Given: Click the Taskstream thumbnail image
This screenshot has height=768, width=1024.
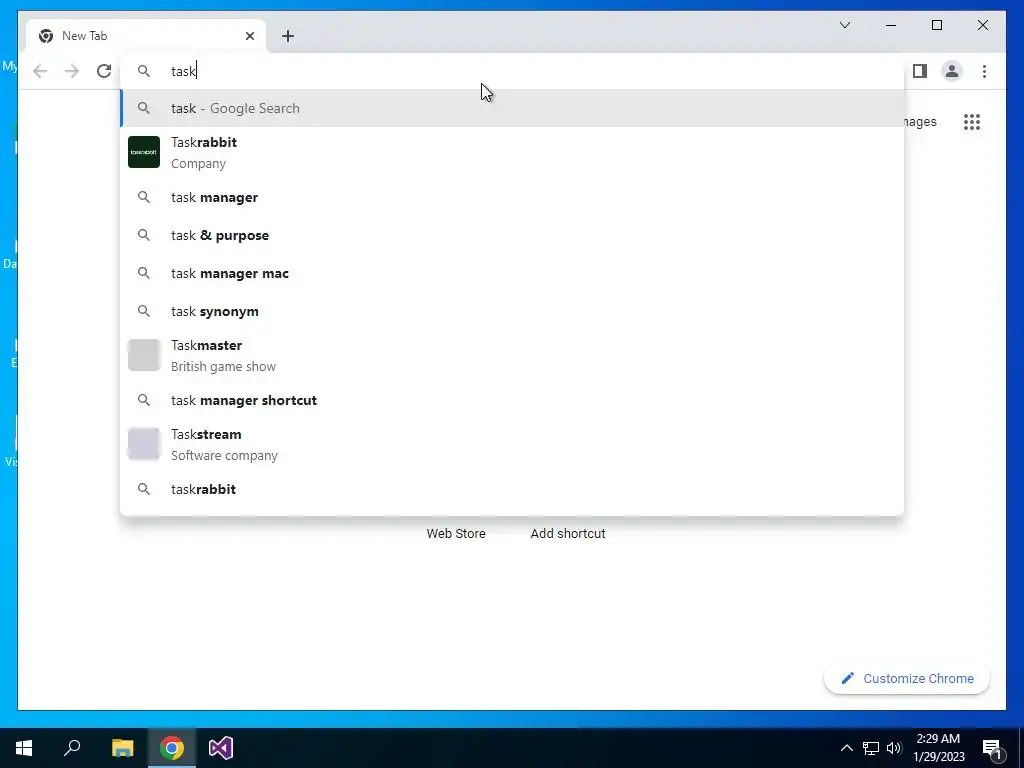Looking at the screenshot, I should [144, 444].
